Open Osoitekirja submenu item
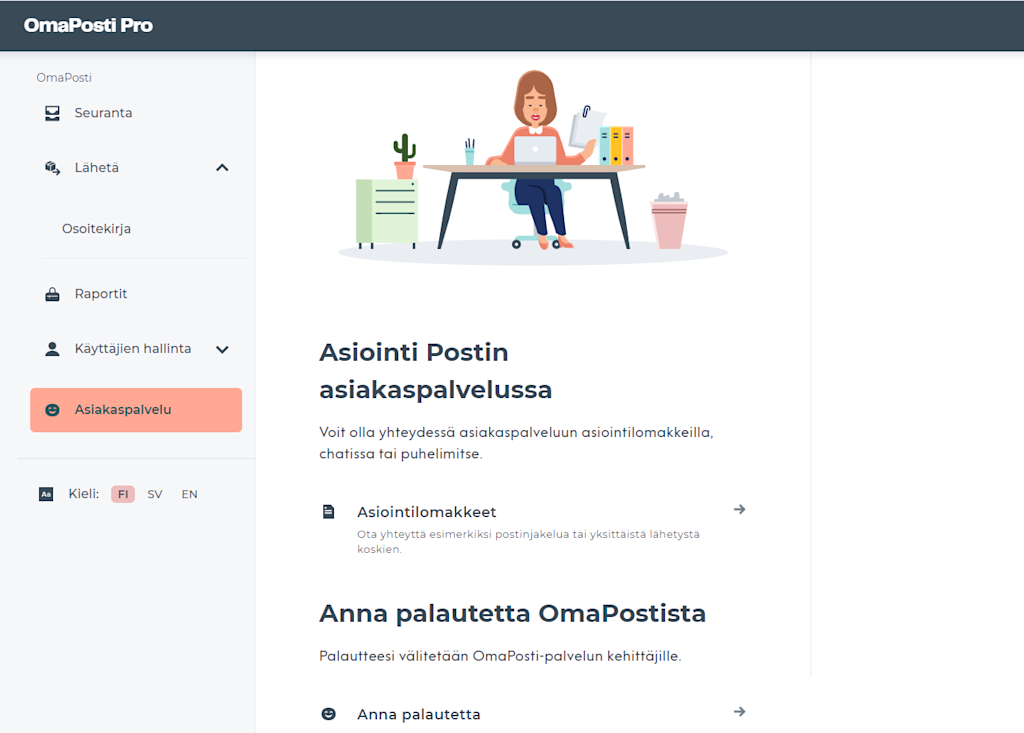The height and width of the screenshot is (733, 1024). click(x=97, y=229)
